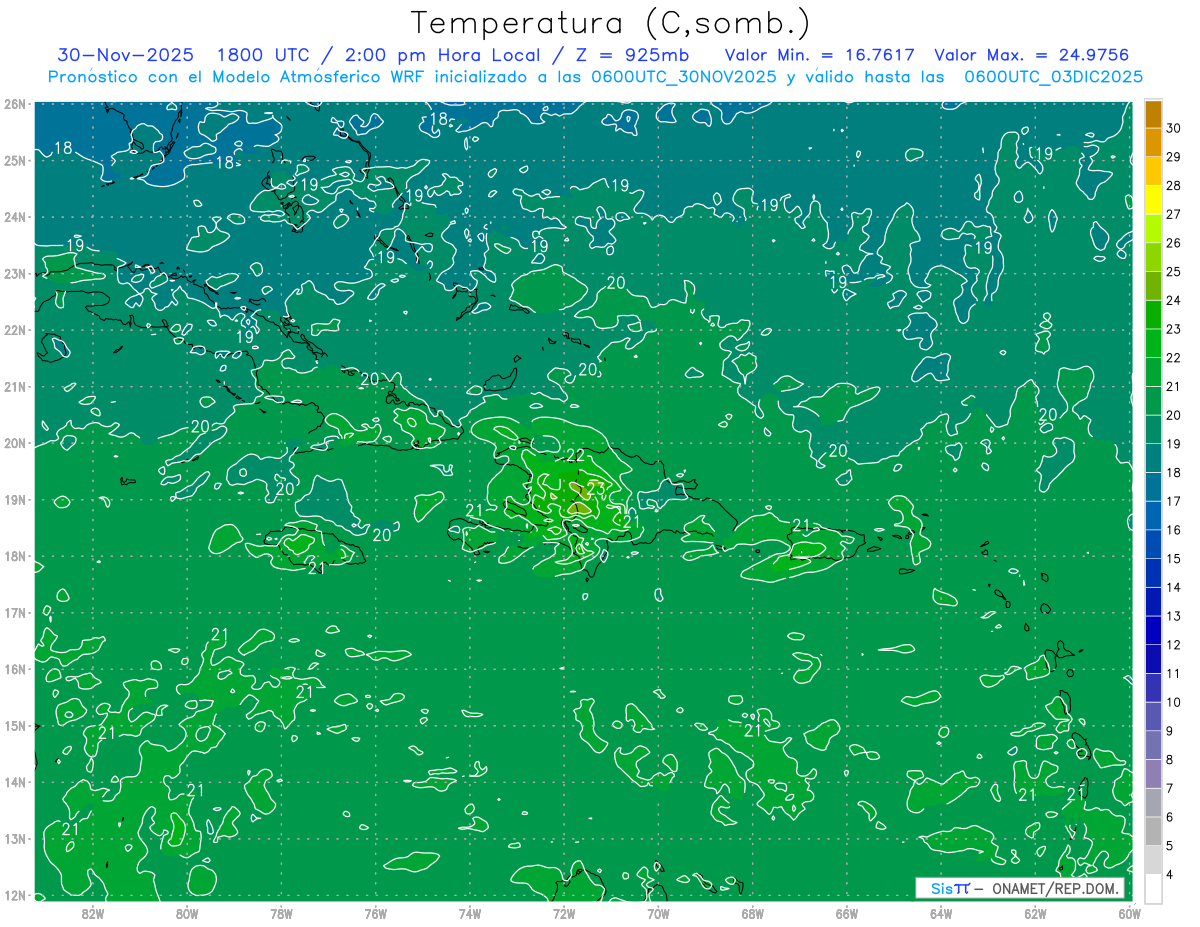Click the 14N latitude label
The height and width of the screenshot is (927, 1200).
pos(15,782)
